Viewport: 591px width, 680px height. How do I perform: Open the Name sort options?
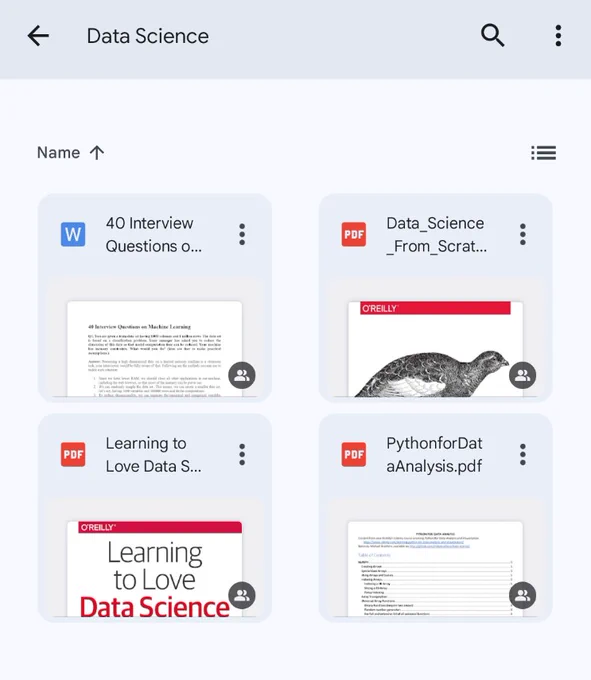(59, 153)
